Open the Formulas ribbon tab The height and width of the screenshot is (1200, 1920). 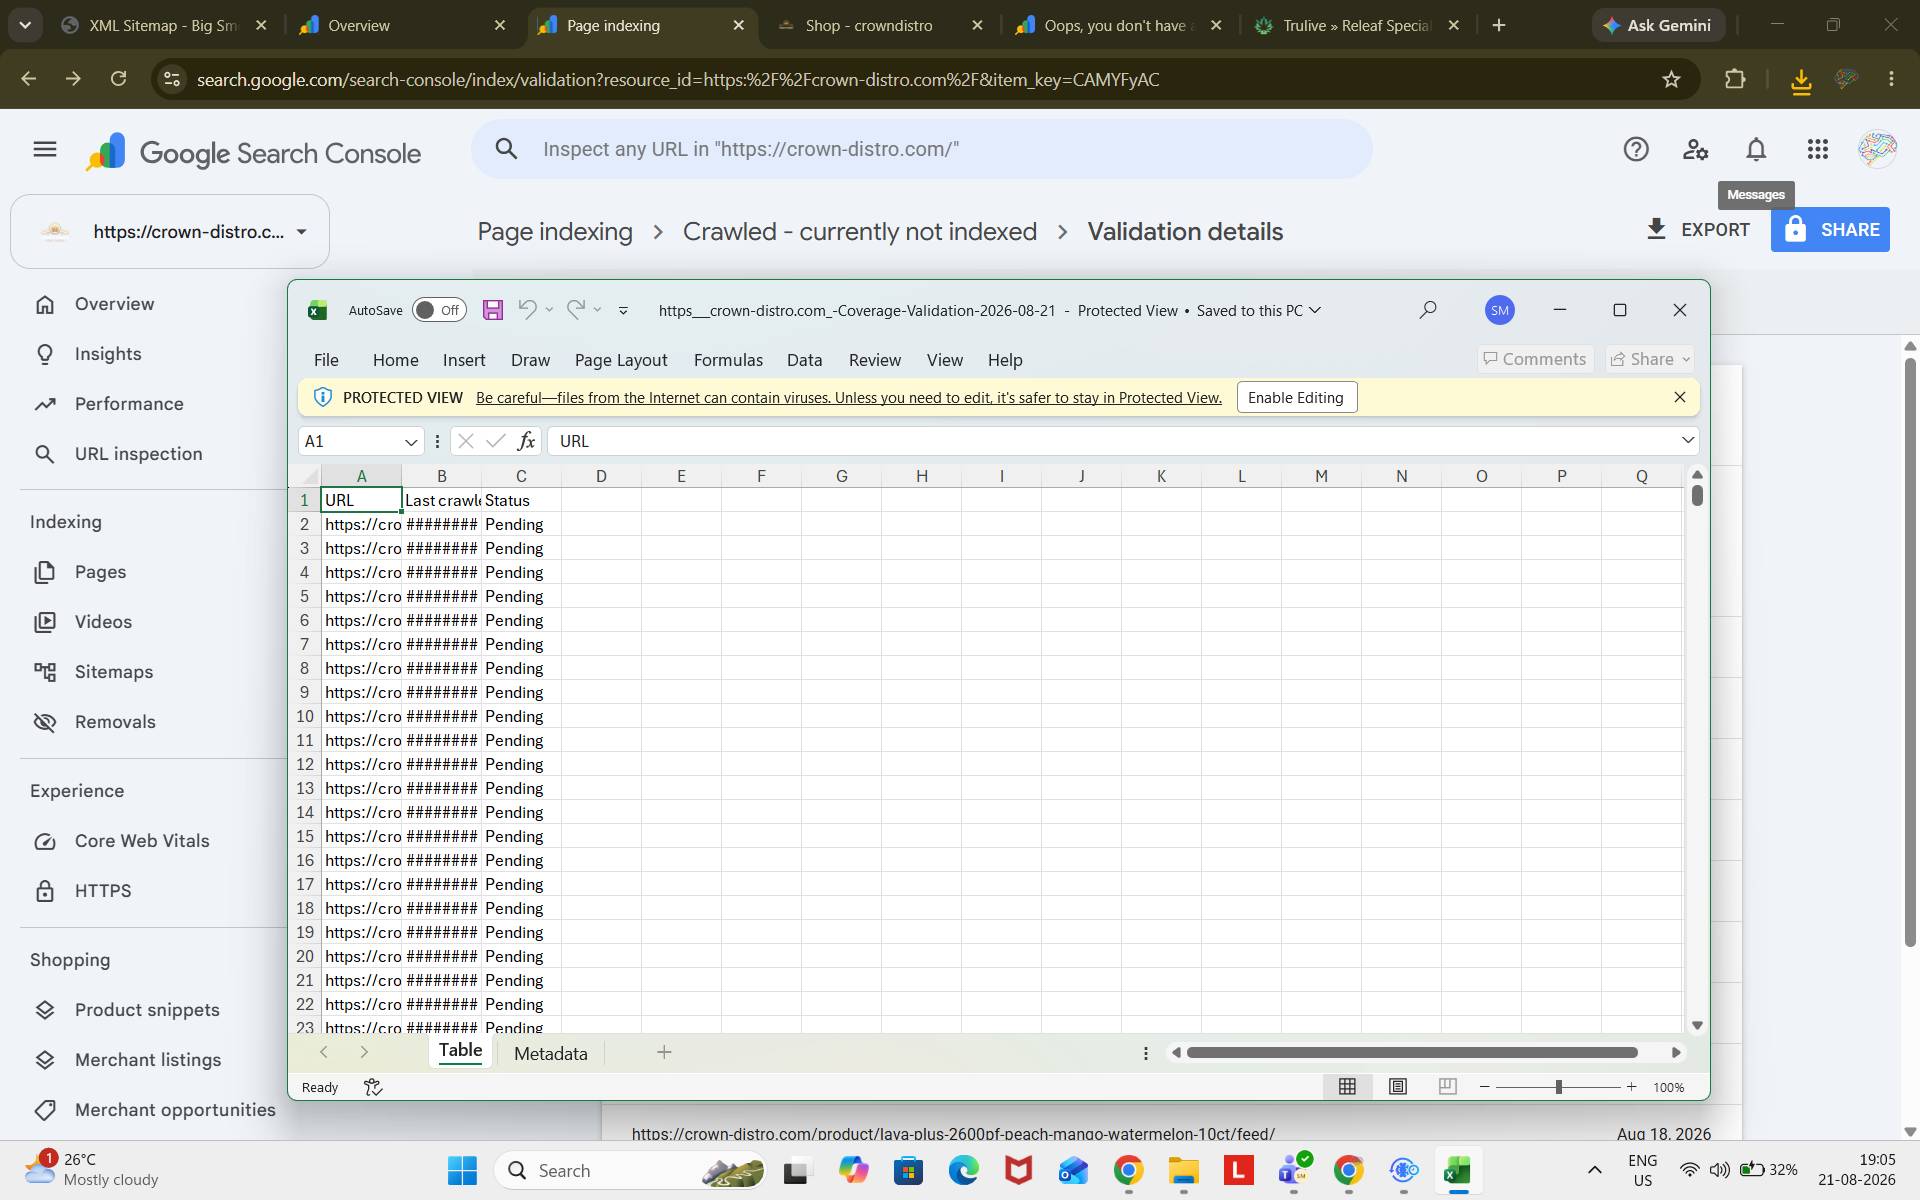728,360
